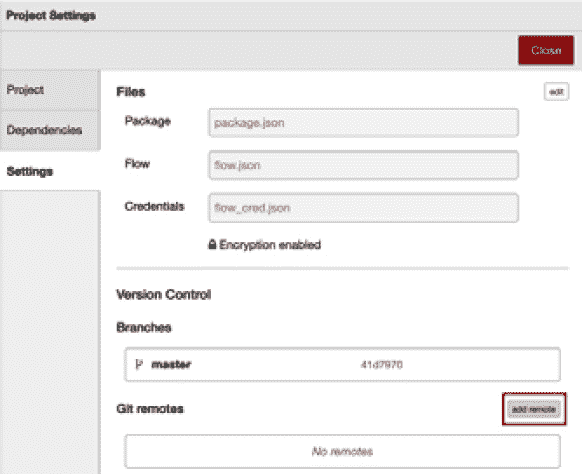Click the Package field label
582x474 pixels.
(x=148, y=121)
